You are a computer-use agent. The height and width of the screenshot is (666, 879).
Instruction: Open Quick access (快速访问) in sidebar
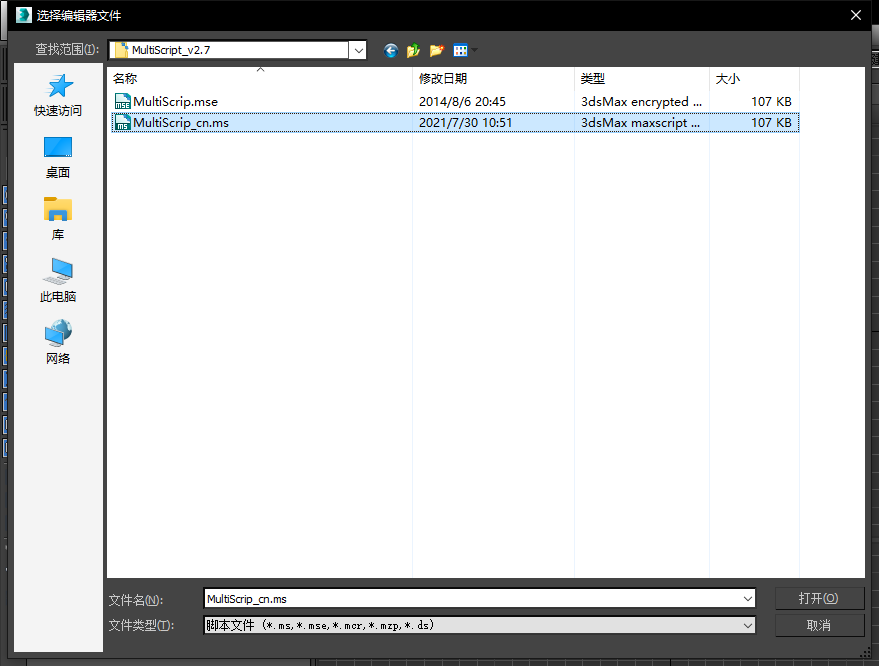(58, 96)
